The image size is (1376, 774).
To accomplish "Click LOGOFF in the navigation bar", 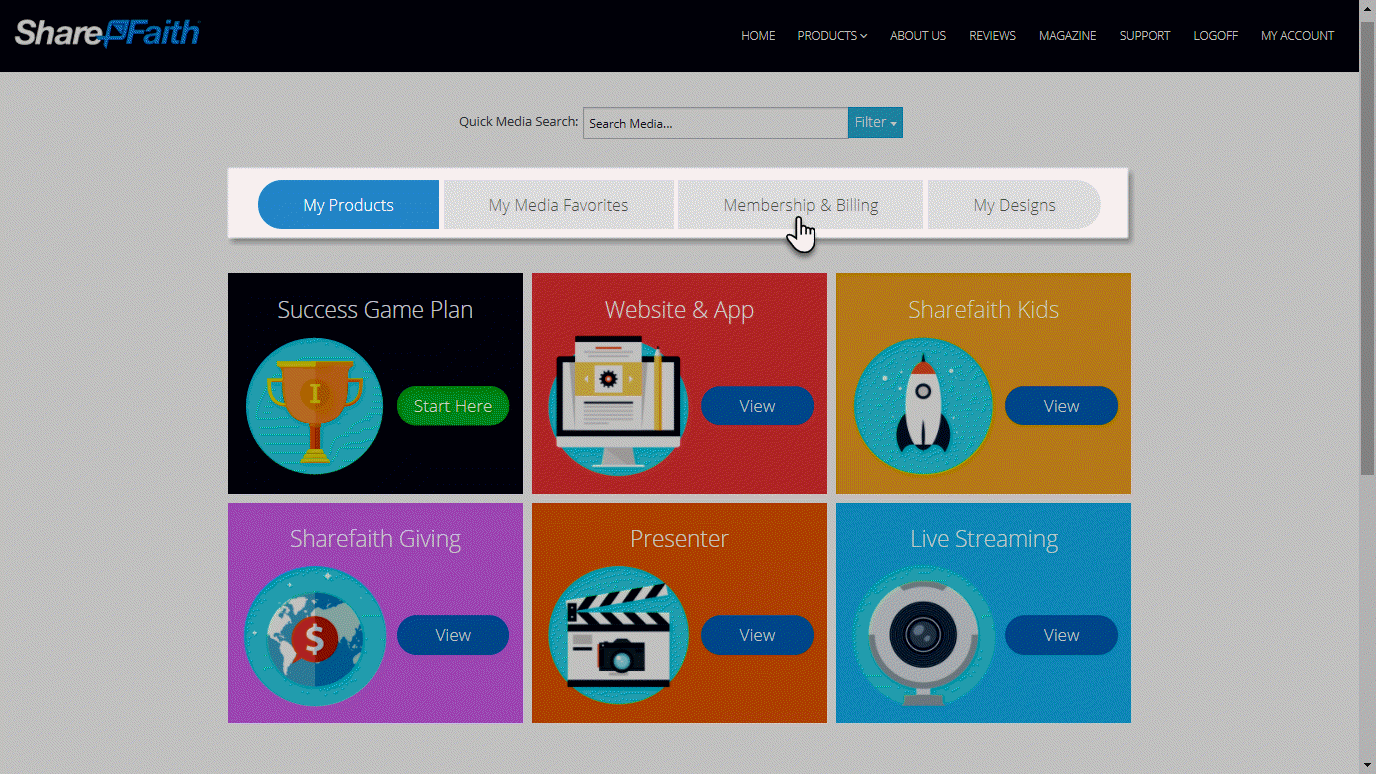I will (x=1215, y=36).
